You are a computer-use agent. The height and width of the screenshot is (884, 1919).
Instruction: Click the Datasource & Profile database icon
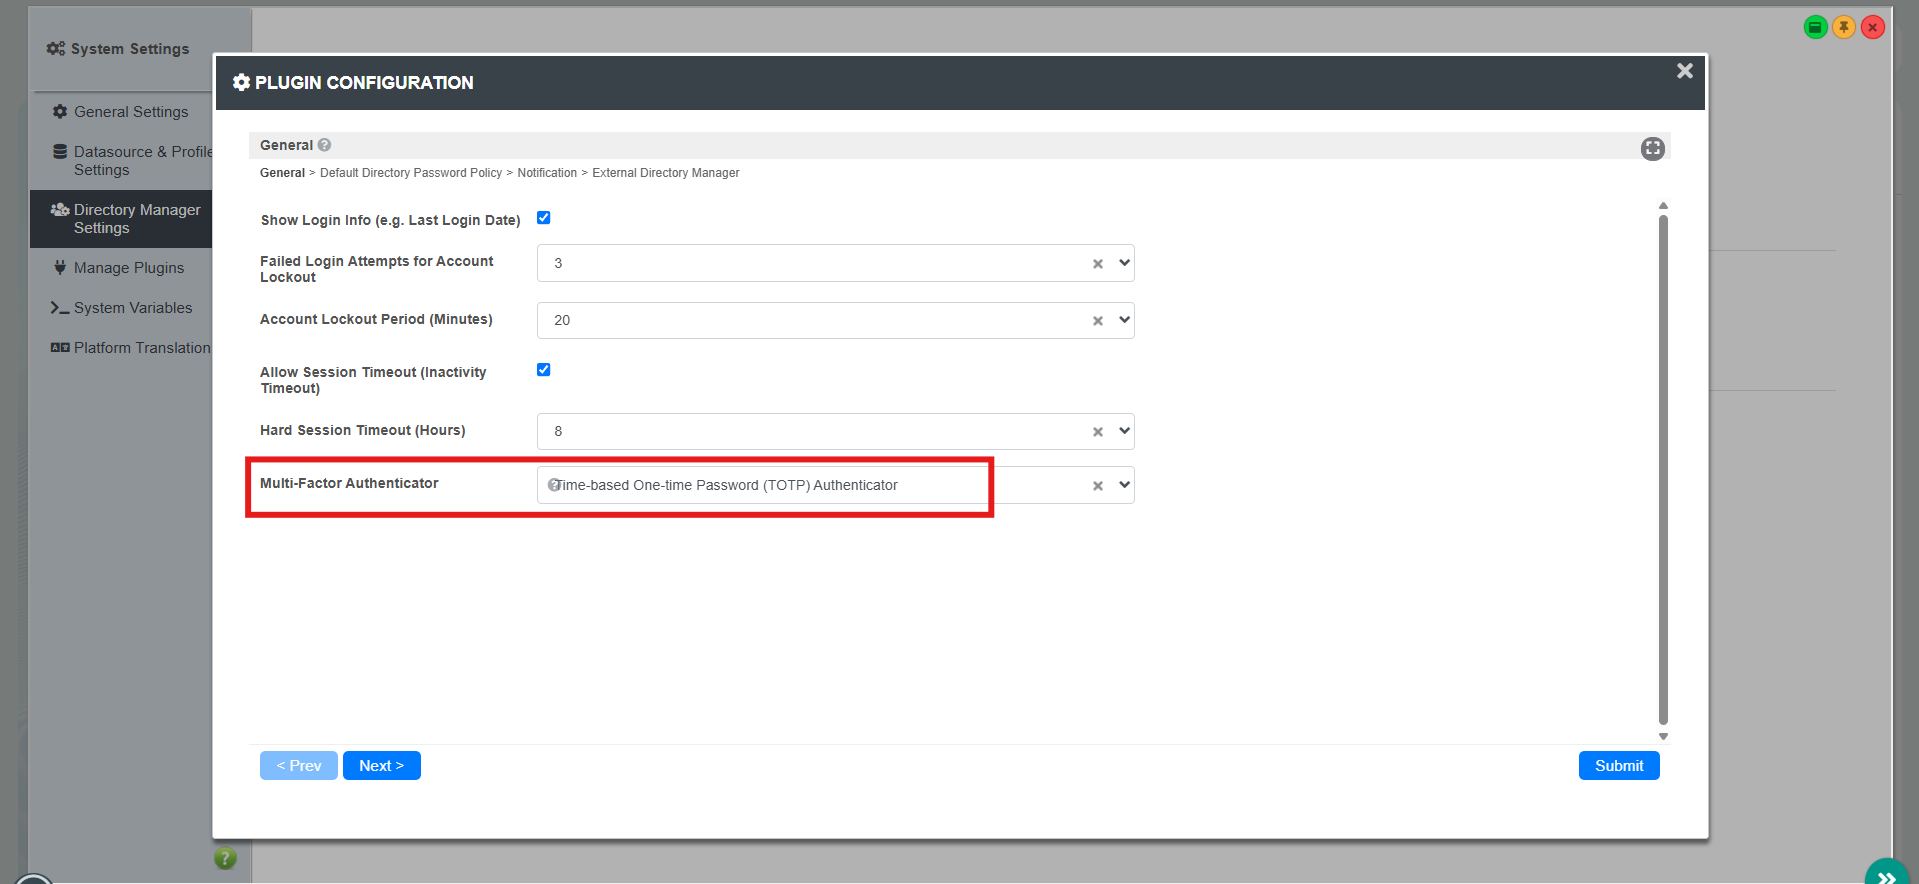60,152
